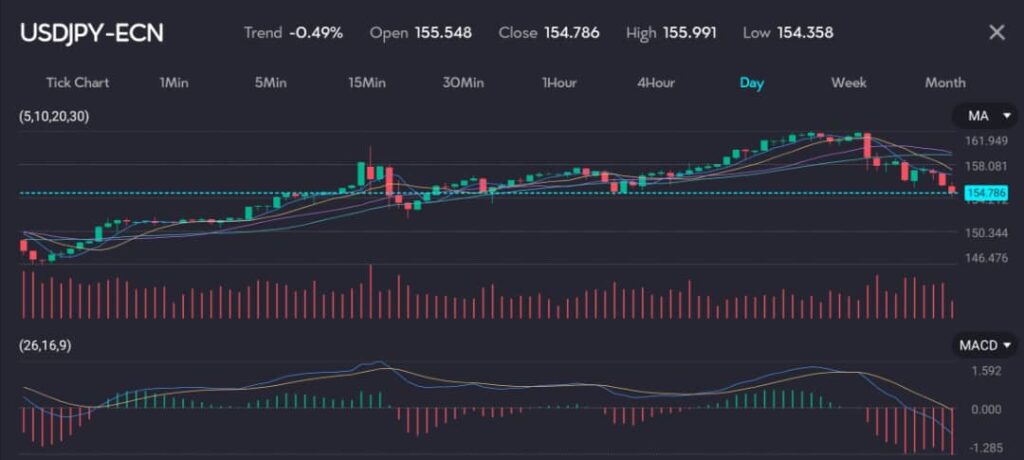Open the MACD indicator dropdown

(x=985, y=345)
